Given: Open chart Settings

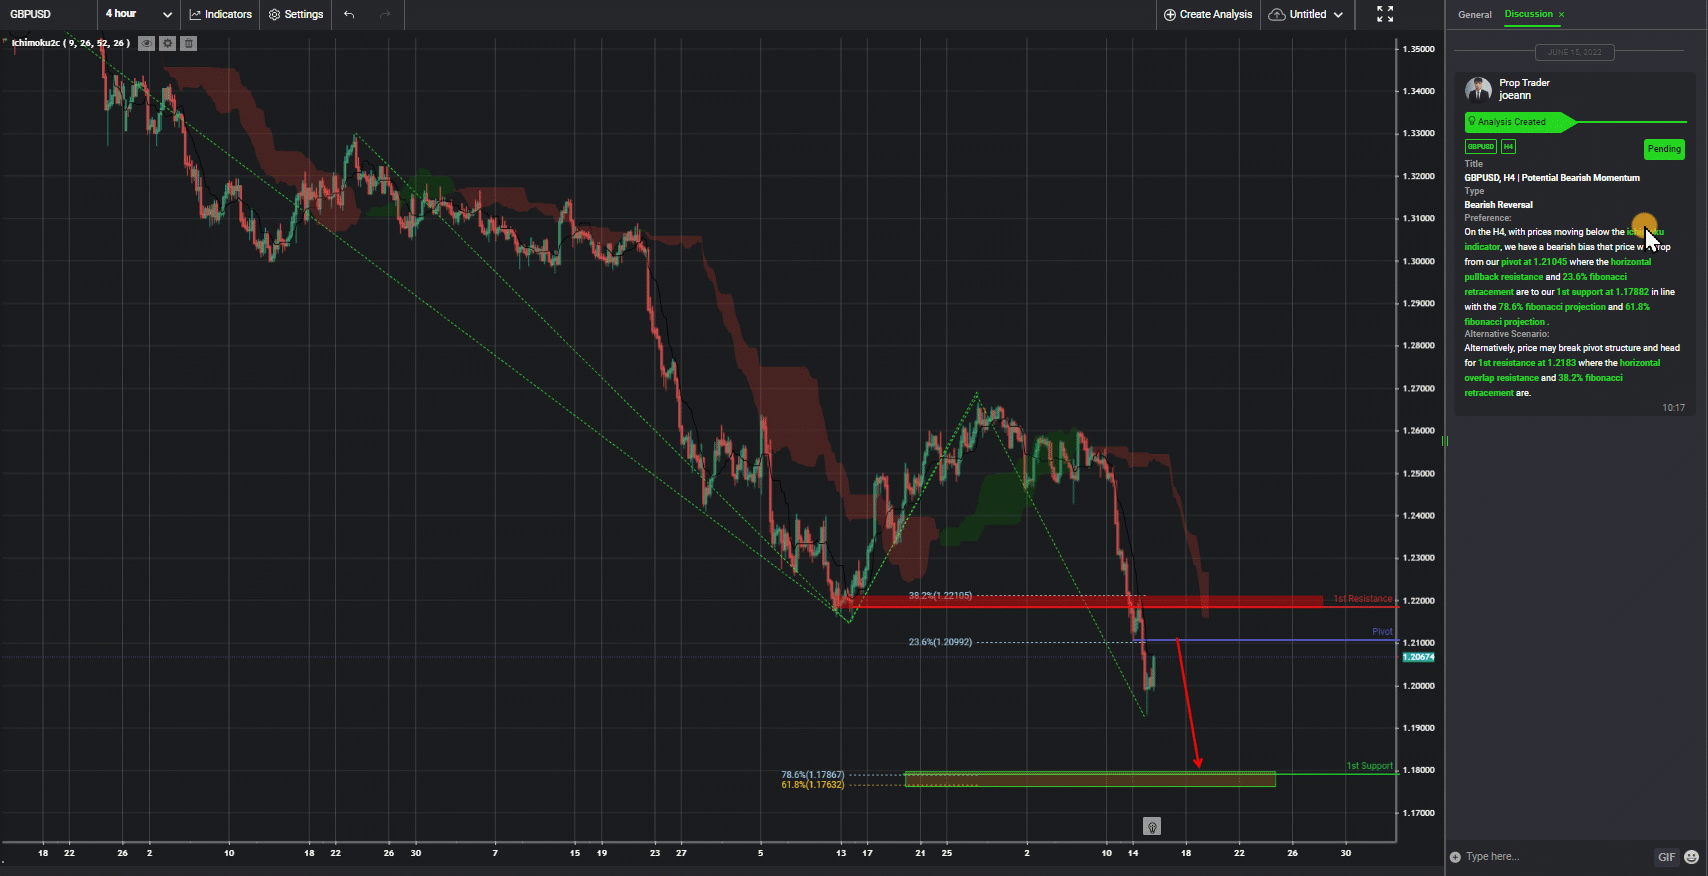Looking at the screenshot, I should pyautogui.click(x=296, y=14).
